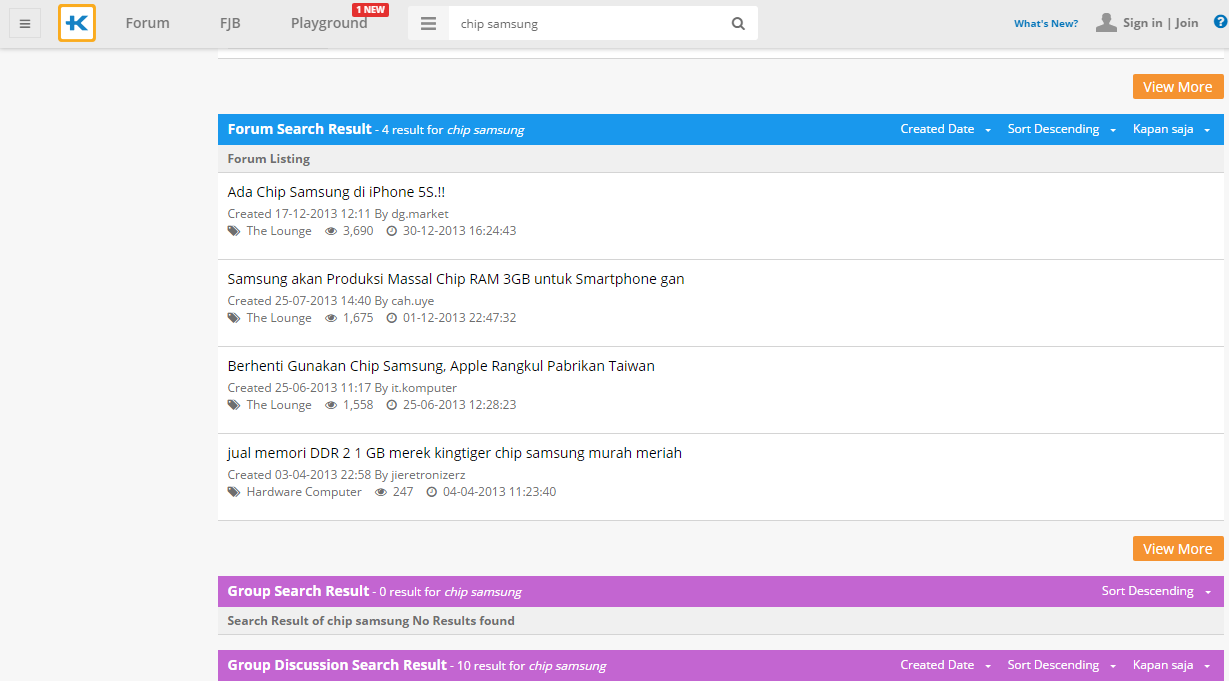The width and height of the screenshot is (1229, 685).
Task: Open Hardware Computer forum tag
Action: tap(304, 492)
